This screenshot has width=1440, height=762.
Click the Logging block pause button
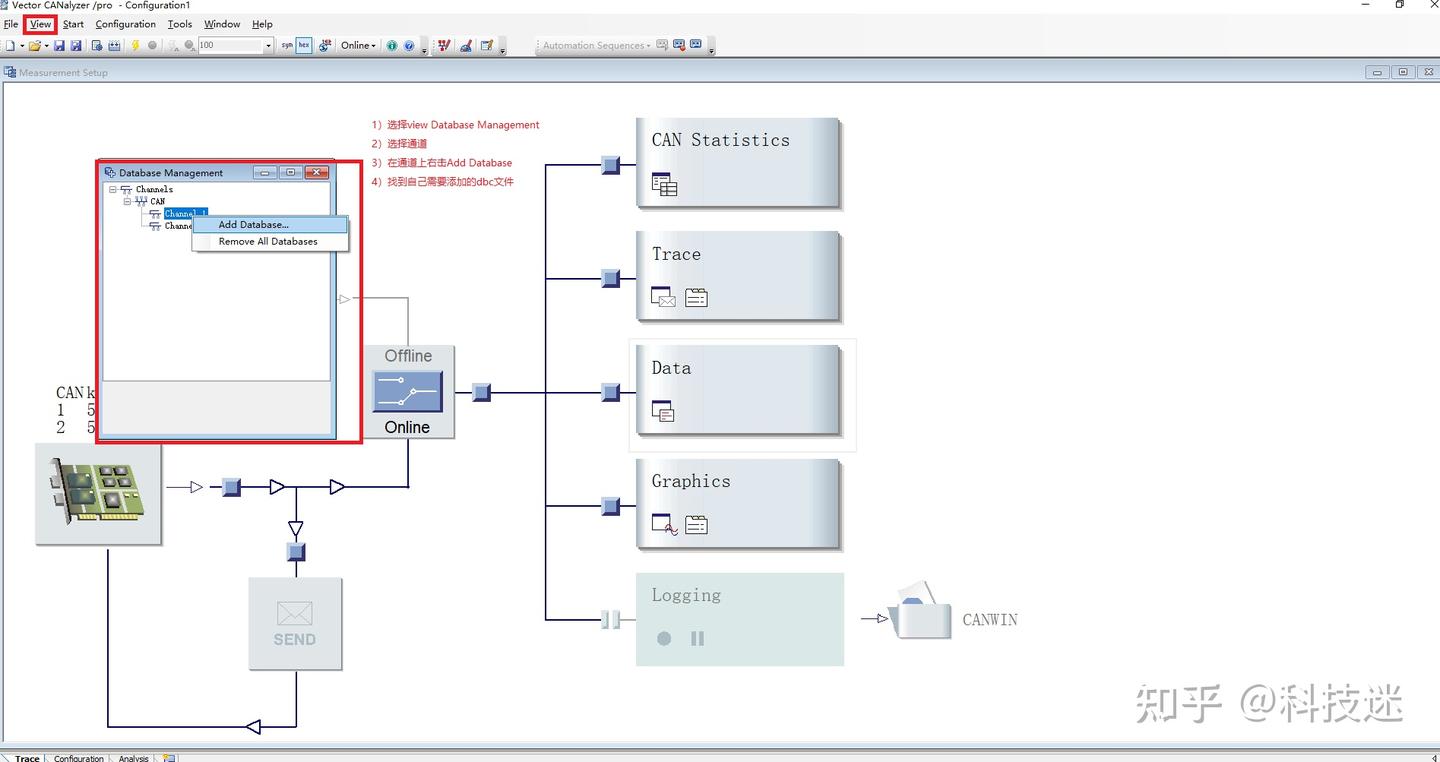(697, 638)
